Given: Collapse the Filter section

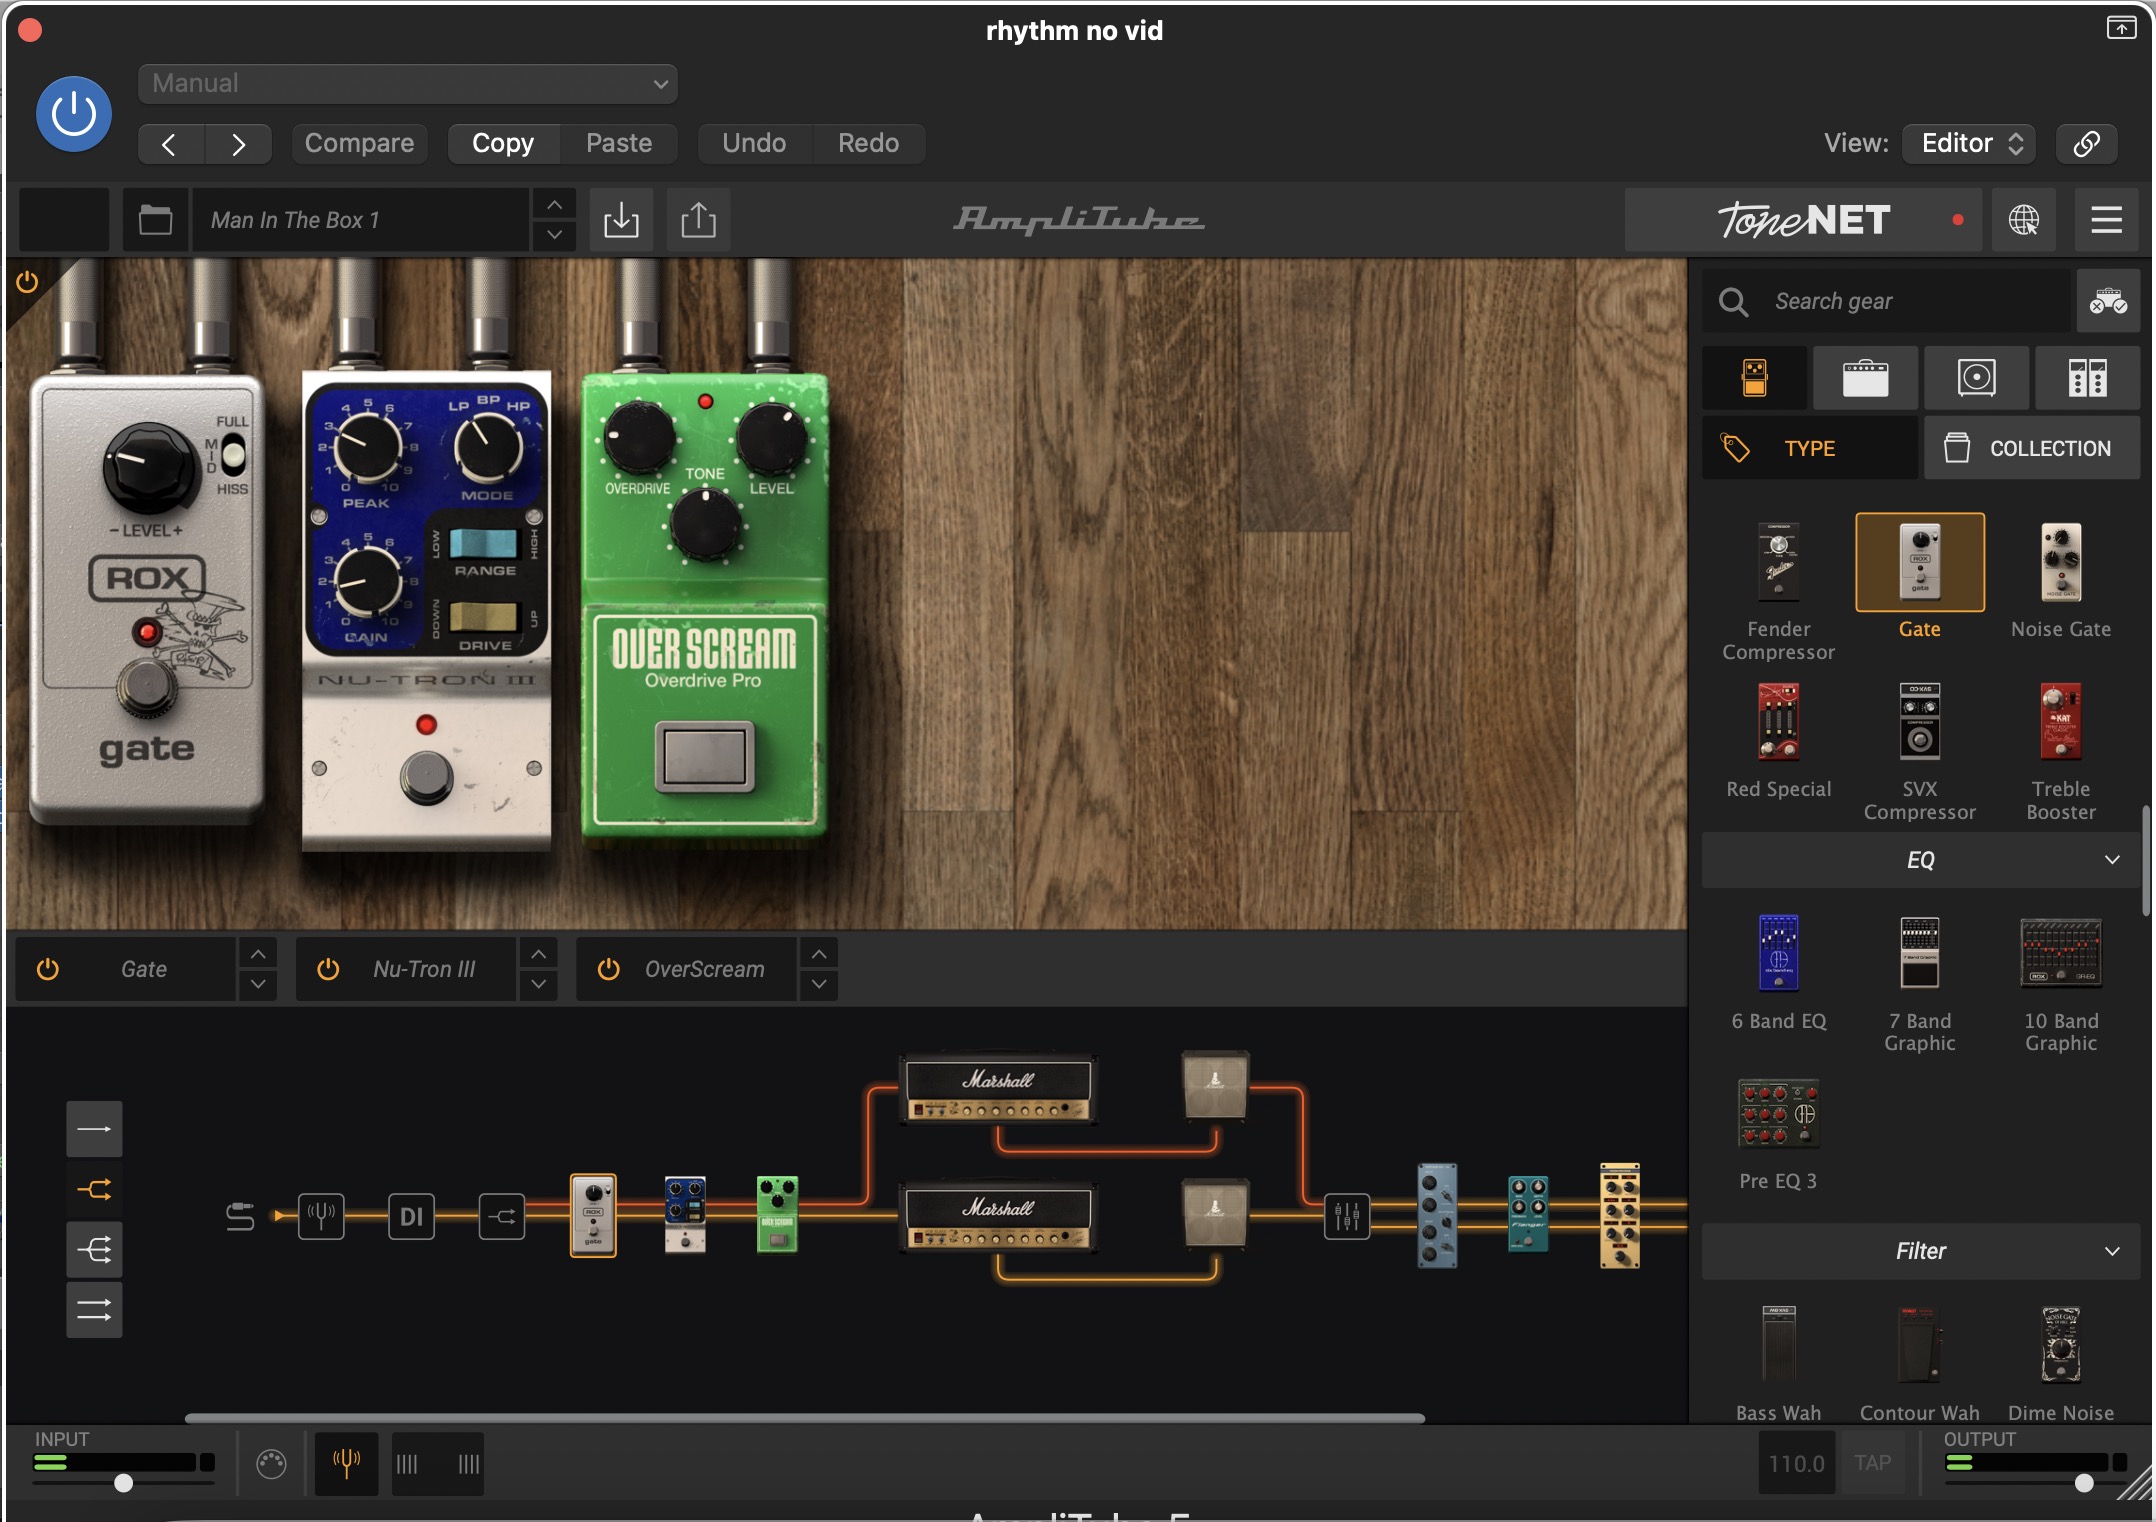Looking at the screenshot, I should (1920, 1251).
